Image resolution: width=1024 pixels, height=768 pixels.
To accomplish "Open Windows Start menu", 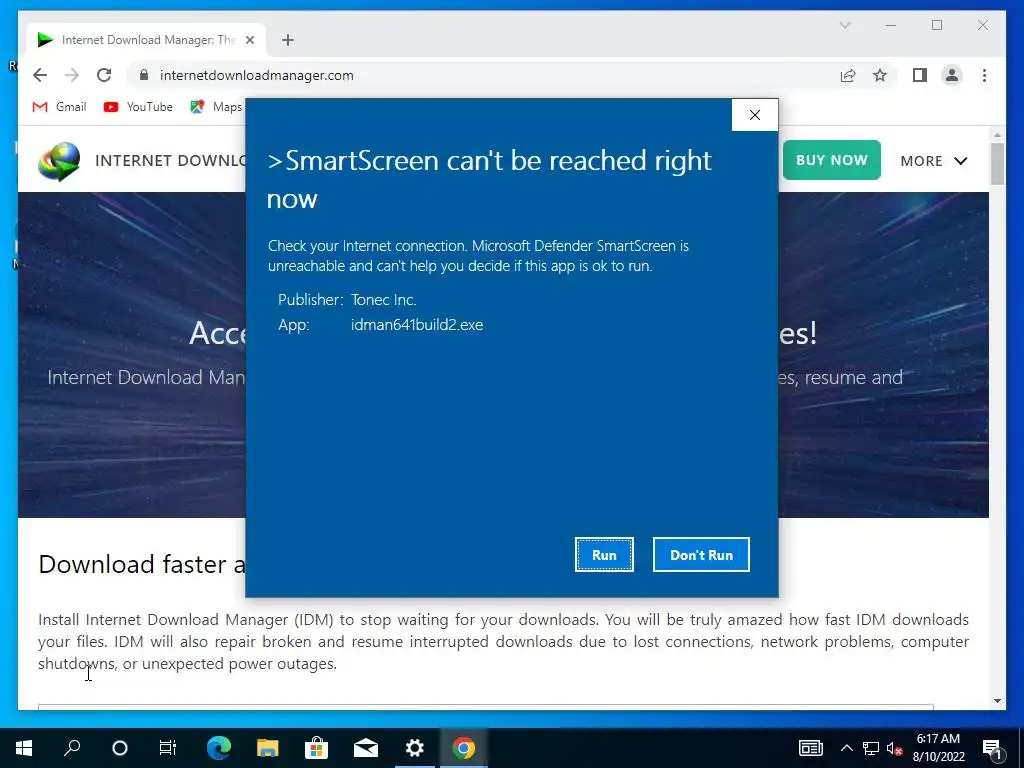I will (24, 748).
